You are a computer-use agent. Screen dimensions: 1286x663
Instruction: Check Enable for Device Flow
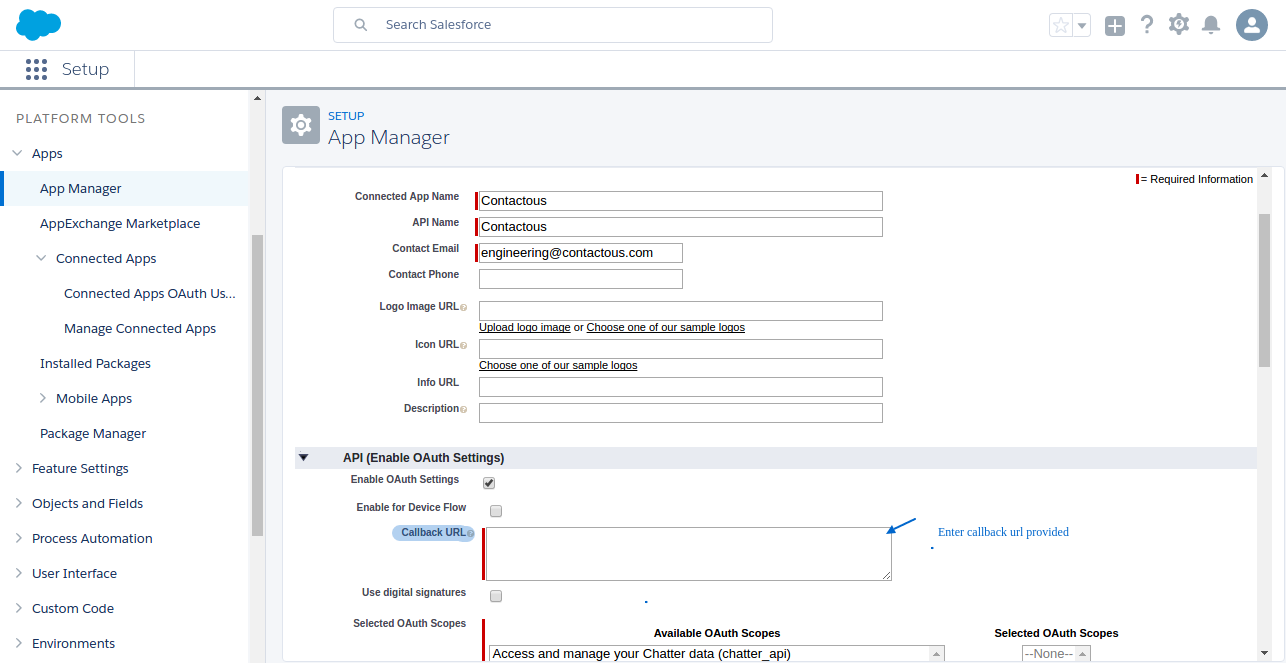coord(496,511)
